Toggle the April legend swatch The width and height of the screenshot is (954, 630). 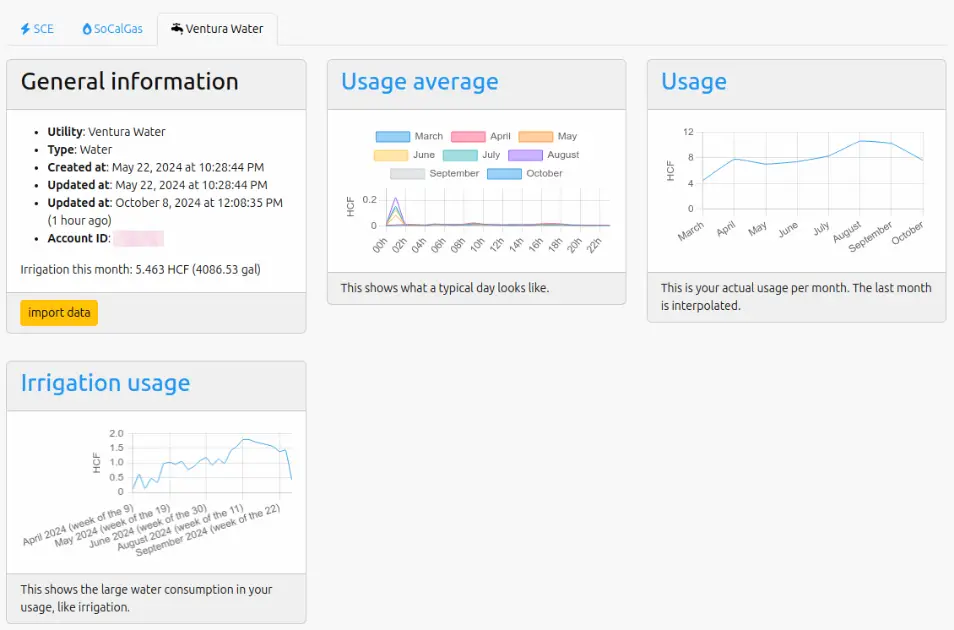(x=468, y=136)
